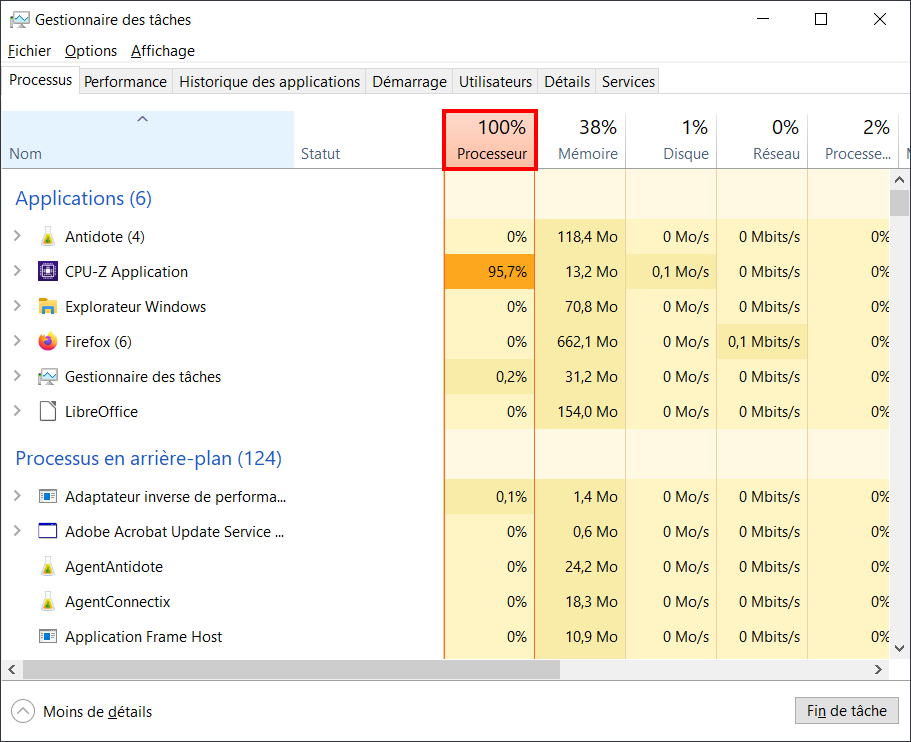Click the vertical scrollbar thumb

click(x=899, y=202)
